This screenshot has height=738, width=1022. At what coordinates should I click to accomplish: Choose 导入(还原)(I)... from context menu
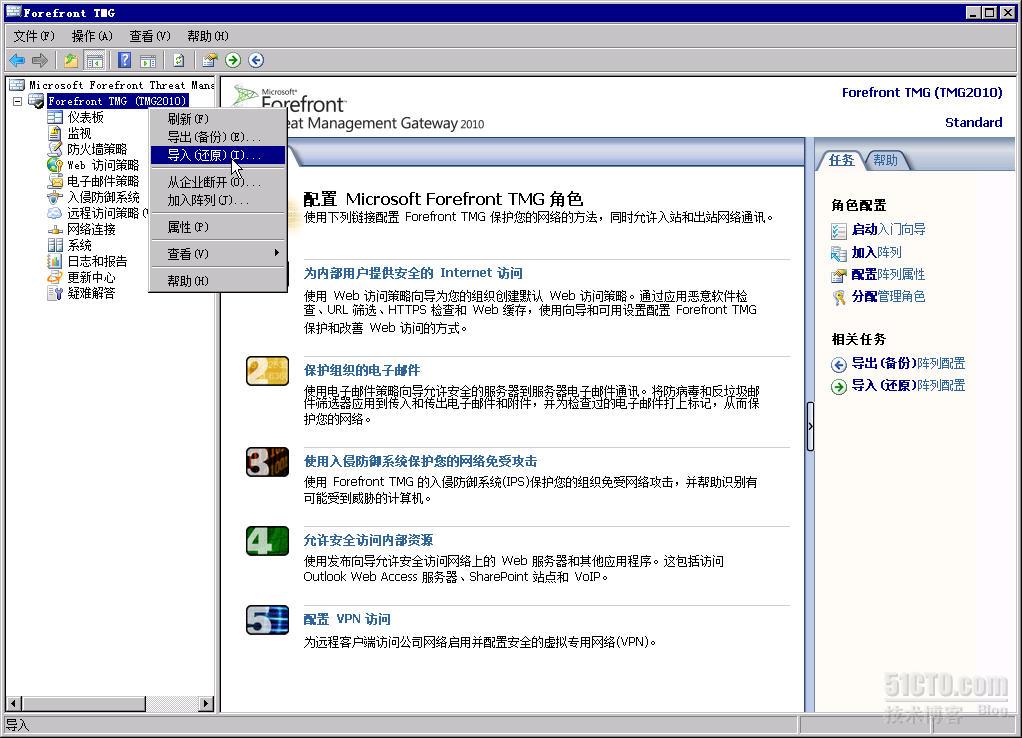pyautogui.click(x=218, y=155)
